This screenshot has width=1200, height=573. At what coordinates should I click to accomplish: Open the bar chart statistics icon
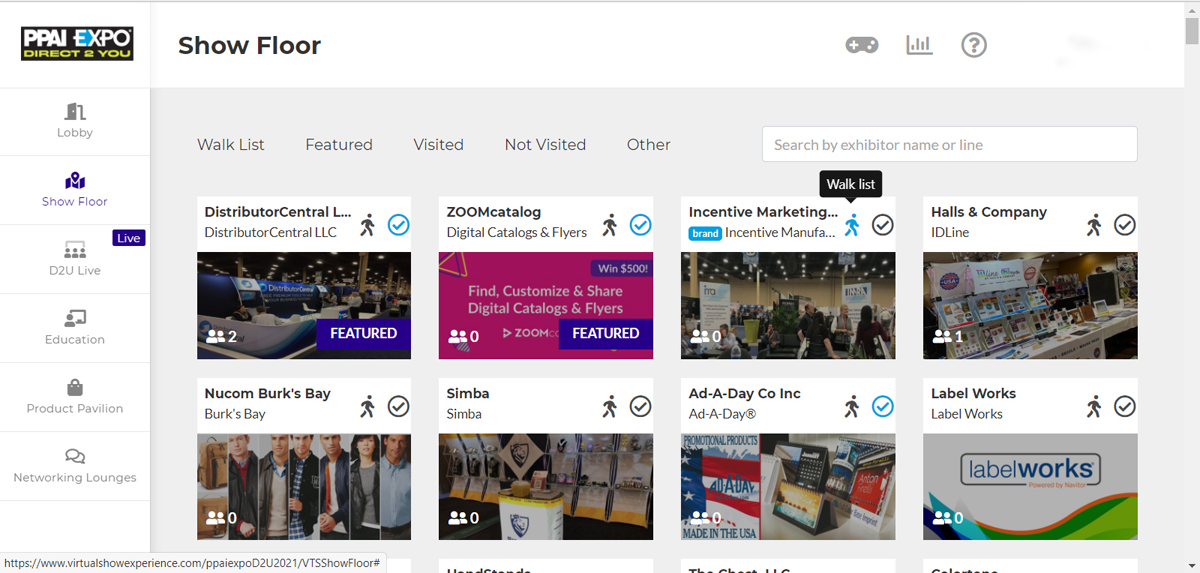pos(919,45)
